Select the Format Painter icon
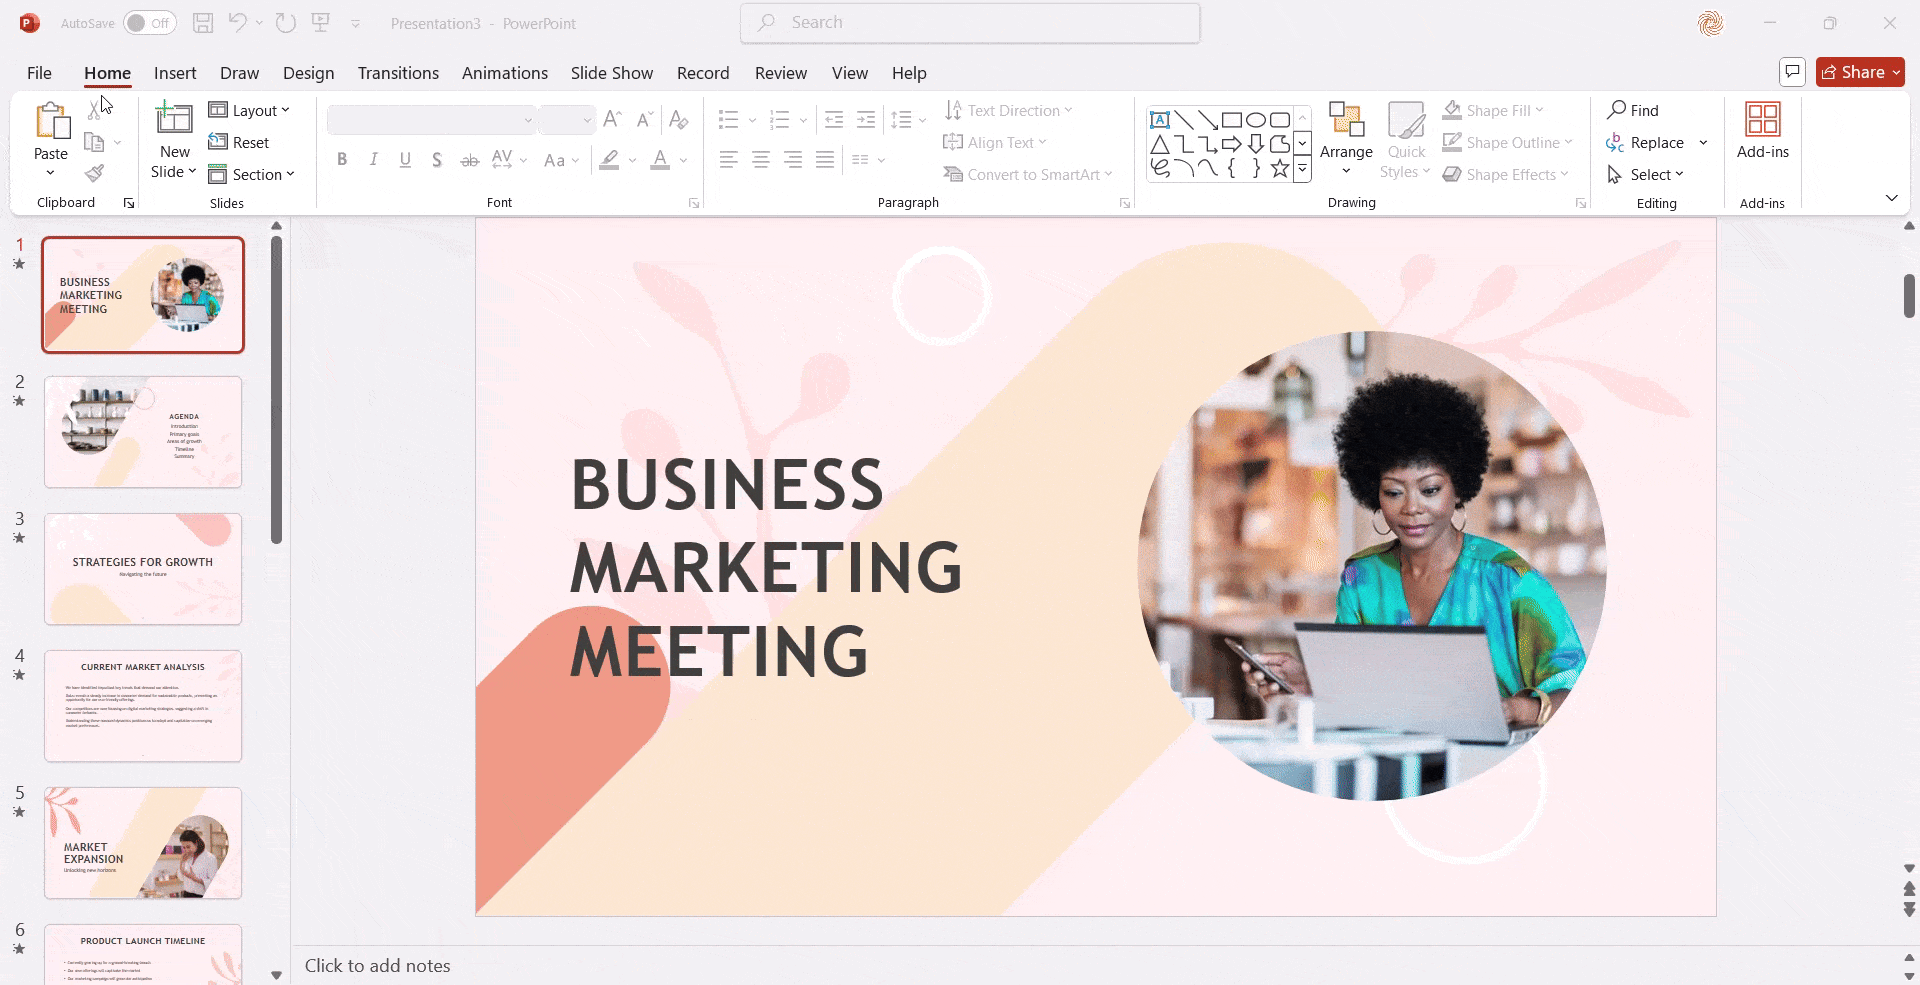The image size is (1920, 985). click(x=96, y=173)
